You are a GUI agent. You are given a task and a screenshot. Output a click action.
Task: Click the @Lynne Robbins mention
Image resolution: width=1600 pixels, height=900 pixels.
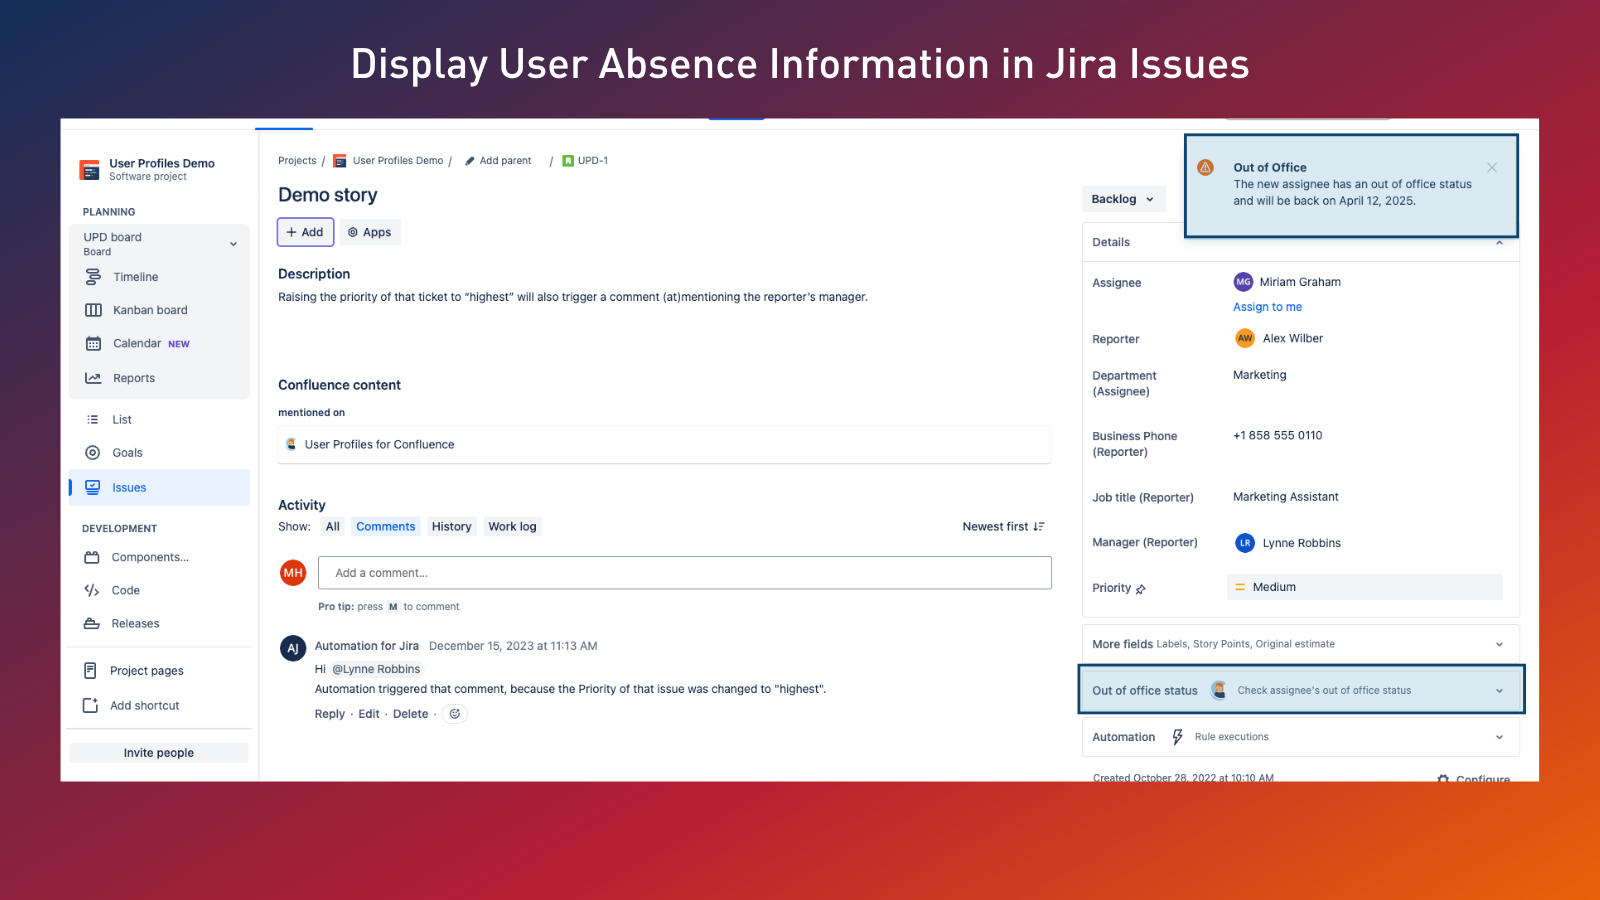(x=376, y=669)
